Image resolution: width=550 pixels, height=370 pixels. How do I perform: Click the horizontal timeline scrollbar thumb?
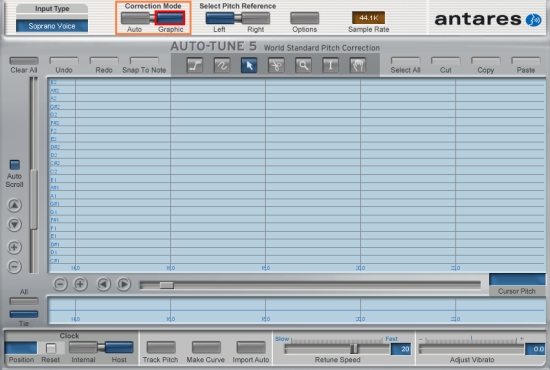click(x=167, y=285)
